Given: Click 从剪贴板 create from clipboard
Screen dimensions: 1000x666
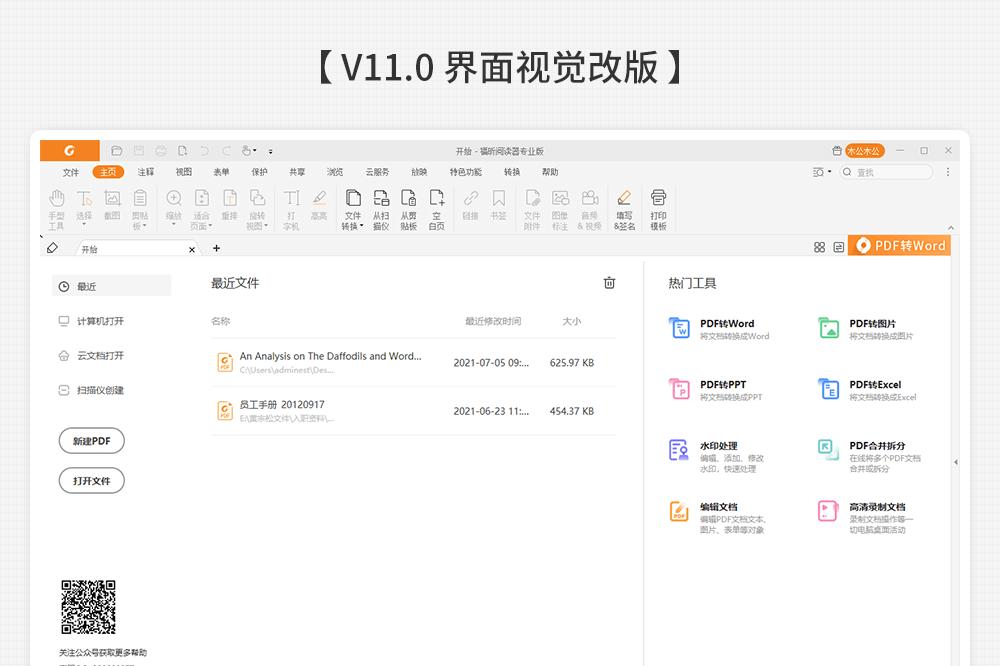Looking at the screenshot, I should coord(409,209).
